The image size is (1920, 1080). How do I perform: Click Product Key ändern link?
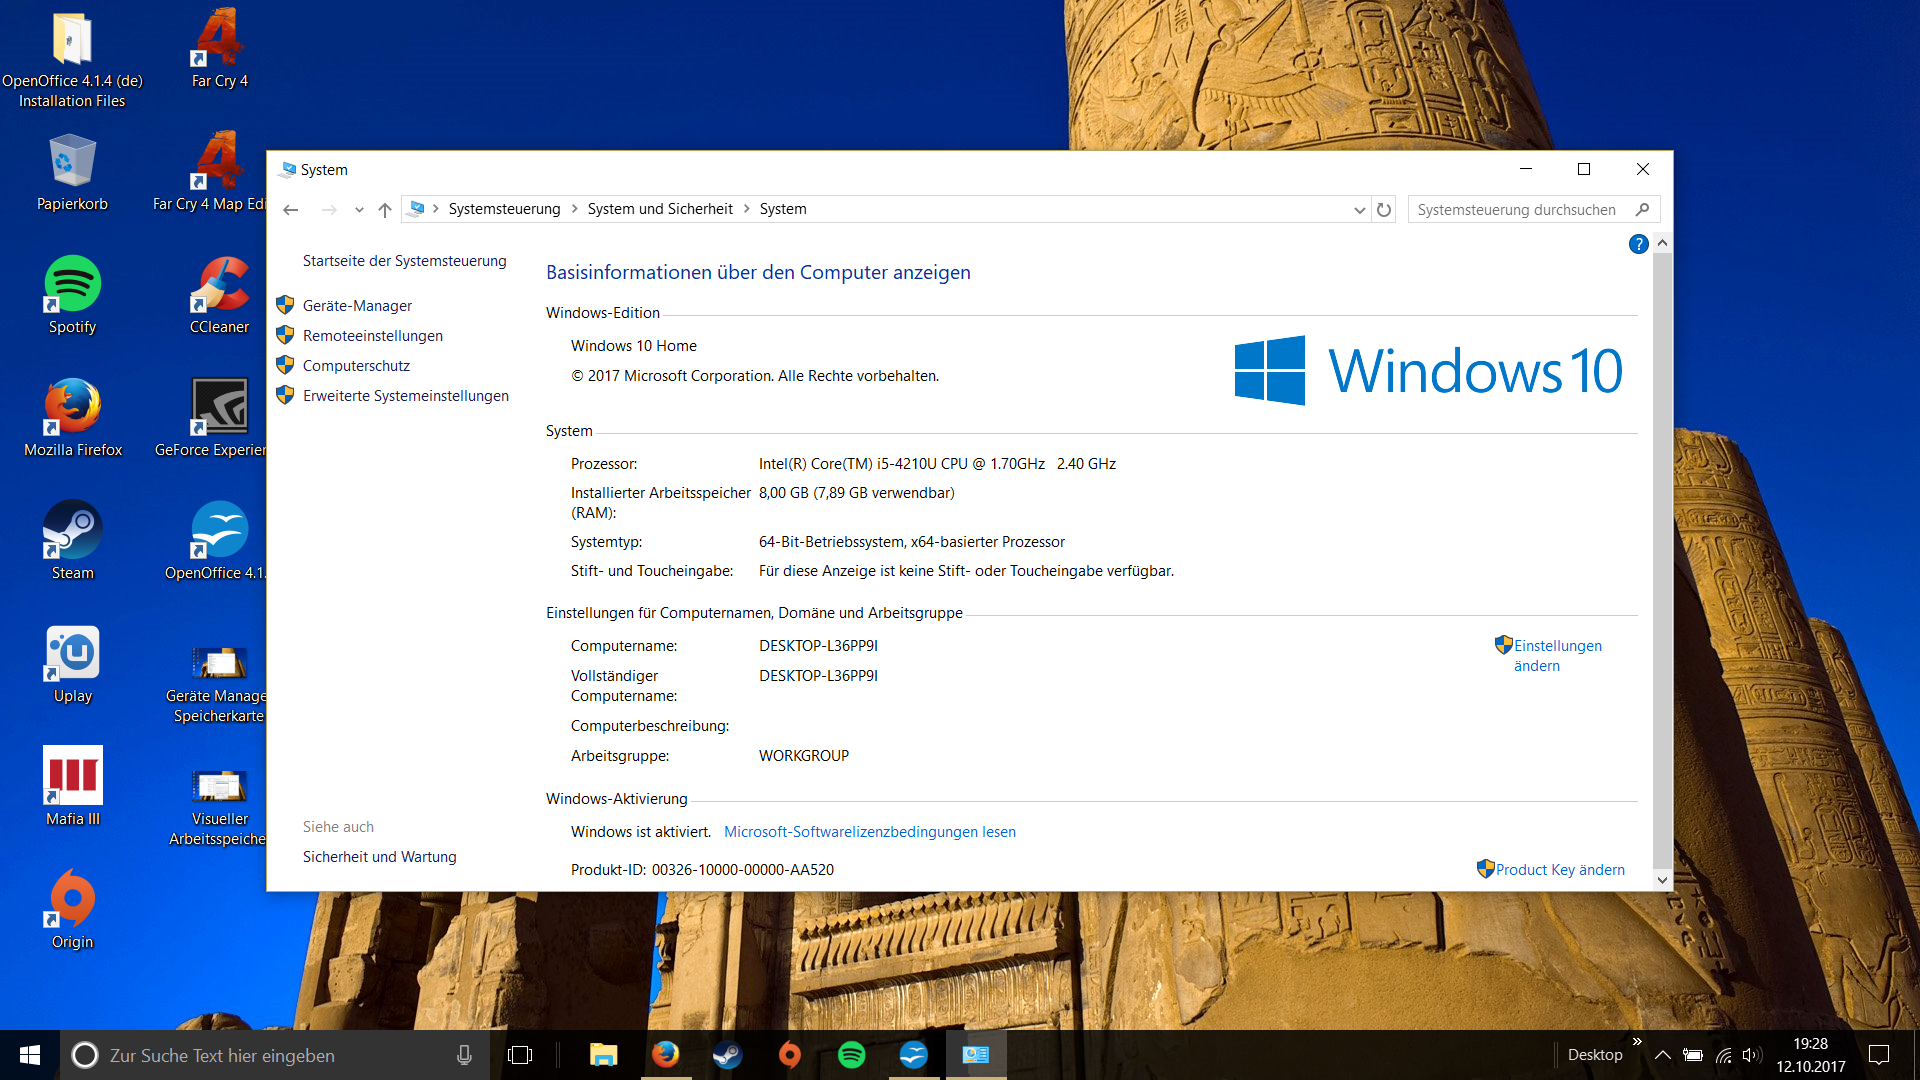coord(1559,870)
